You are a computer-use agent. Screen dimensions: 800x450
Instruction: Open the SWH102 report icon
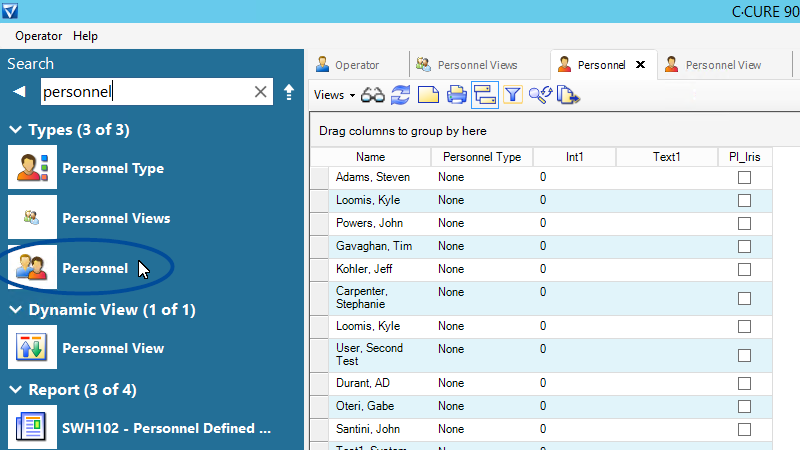(32, 428)
